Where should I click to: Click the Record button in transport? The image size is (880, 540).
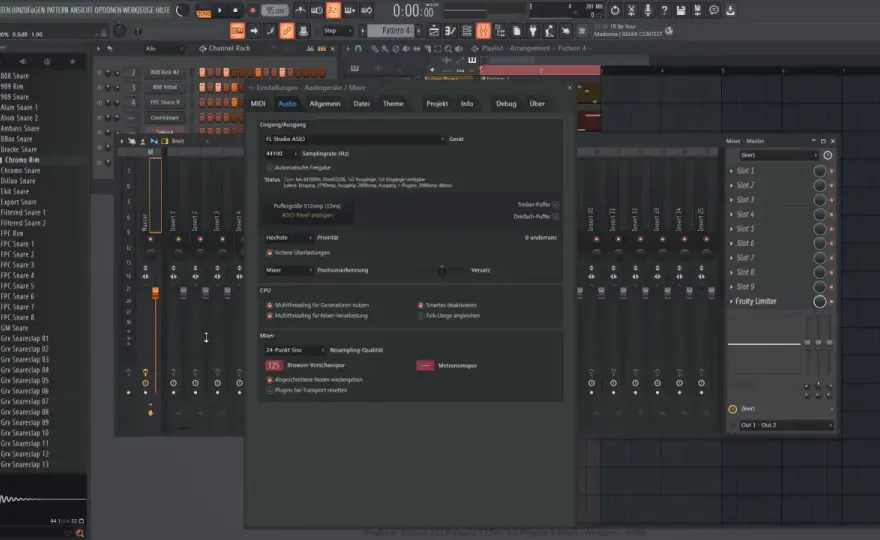pyautogui.click(x=253, y=10)
